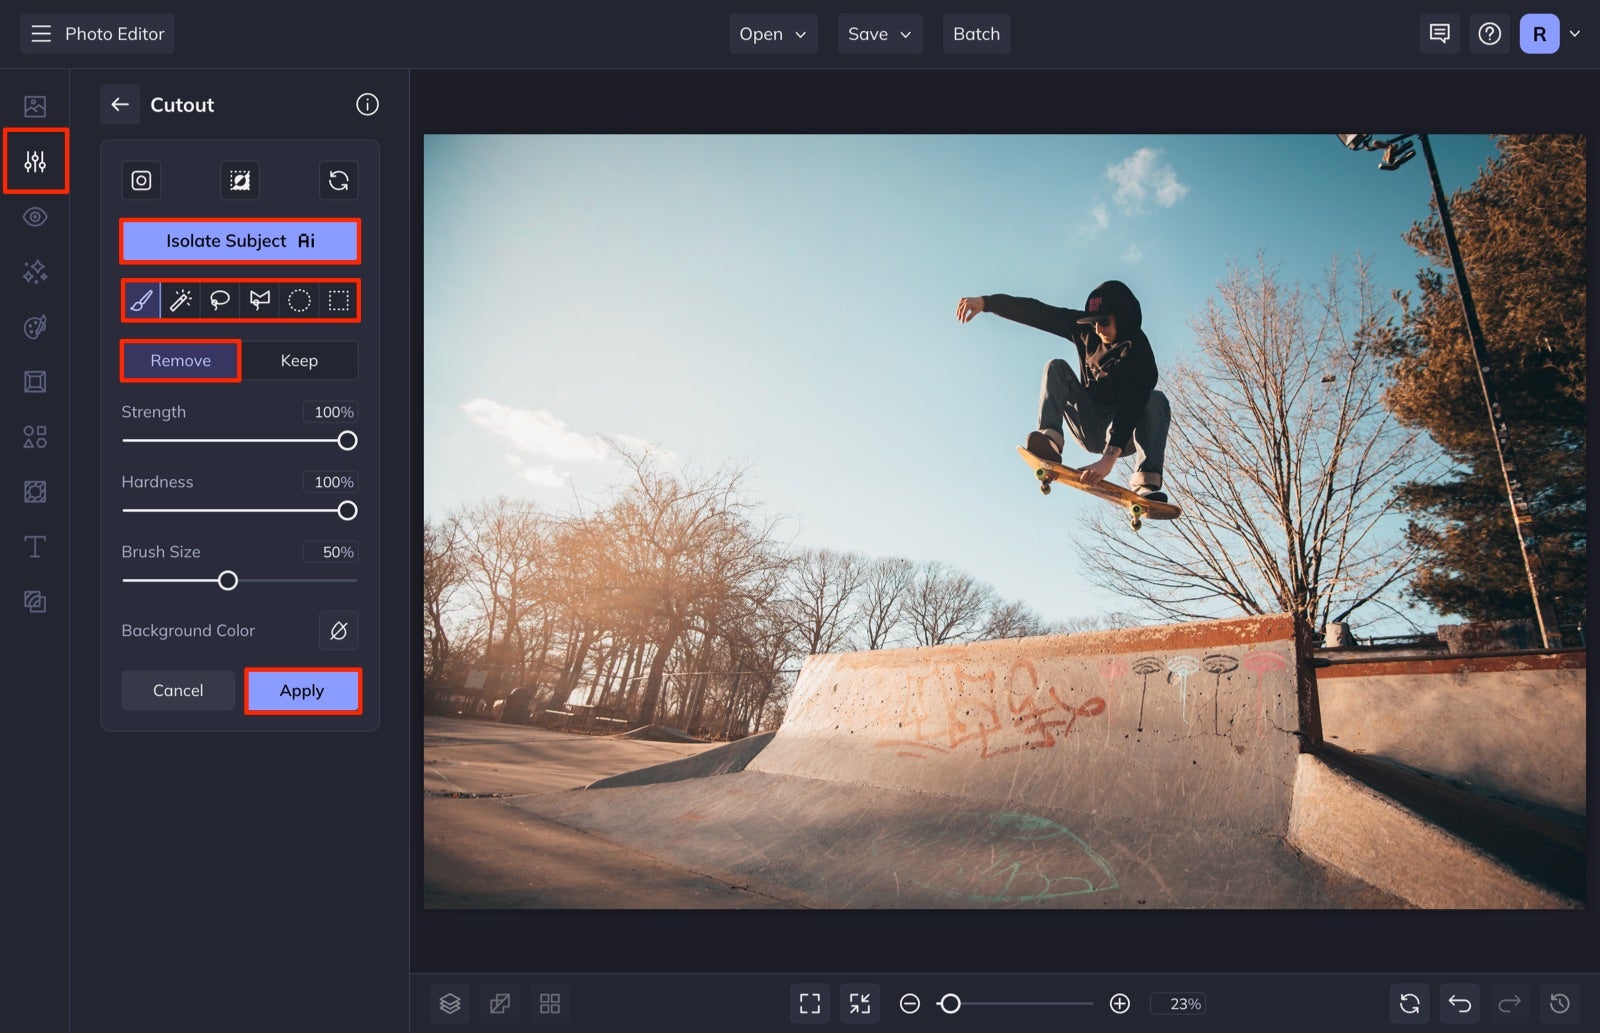Enable Remove brush mode

(x=180, y=360)
